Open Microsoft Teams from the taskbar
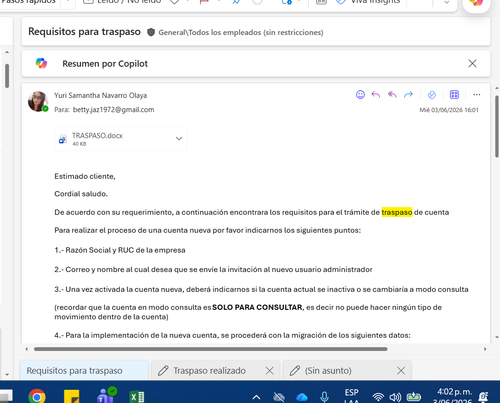The width and height of the screenshot is (500, 403). pyautogui.click(x=107, y=395)
